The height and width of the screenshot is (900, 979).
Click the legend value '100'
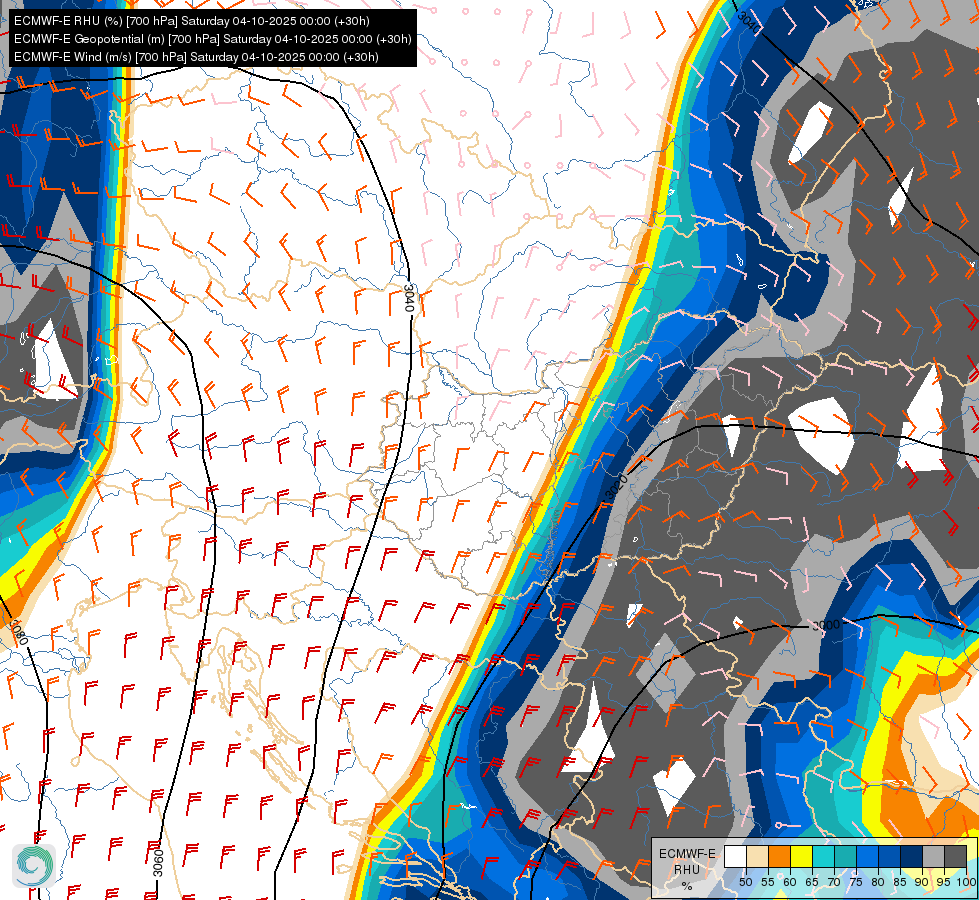[x=965, y=882]
